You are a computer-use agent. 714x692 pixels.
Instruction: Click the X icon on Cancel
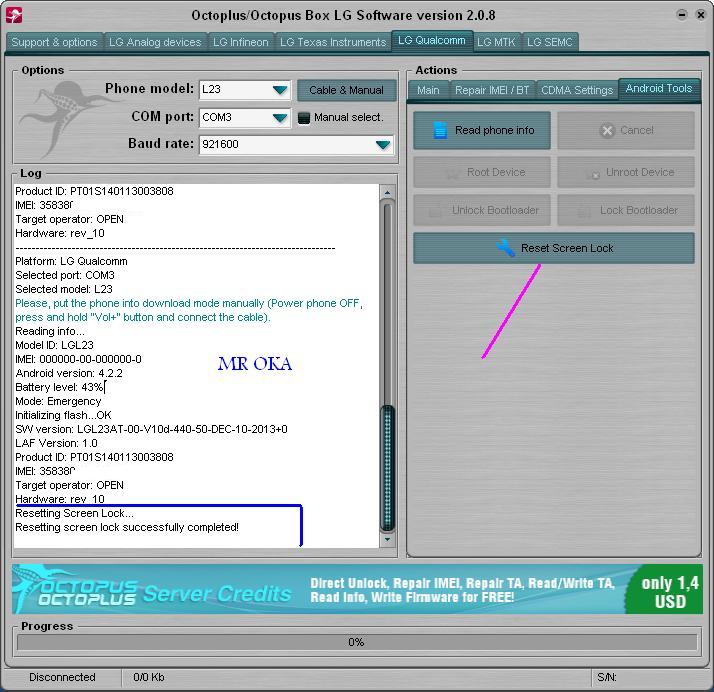tap(607, 131)
